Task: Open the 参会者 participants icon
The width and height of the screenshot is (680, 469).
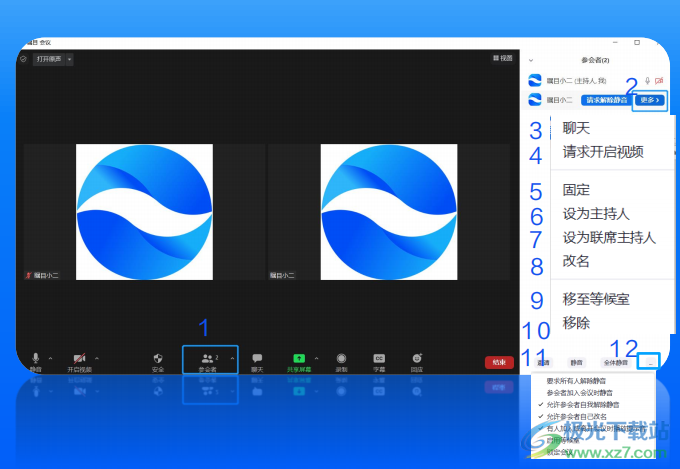Action: point(208,358)
